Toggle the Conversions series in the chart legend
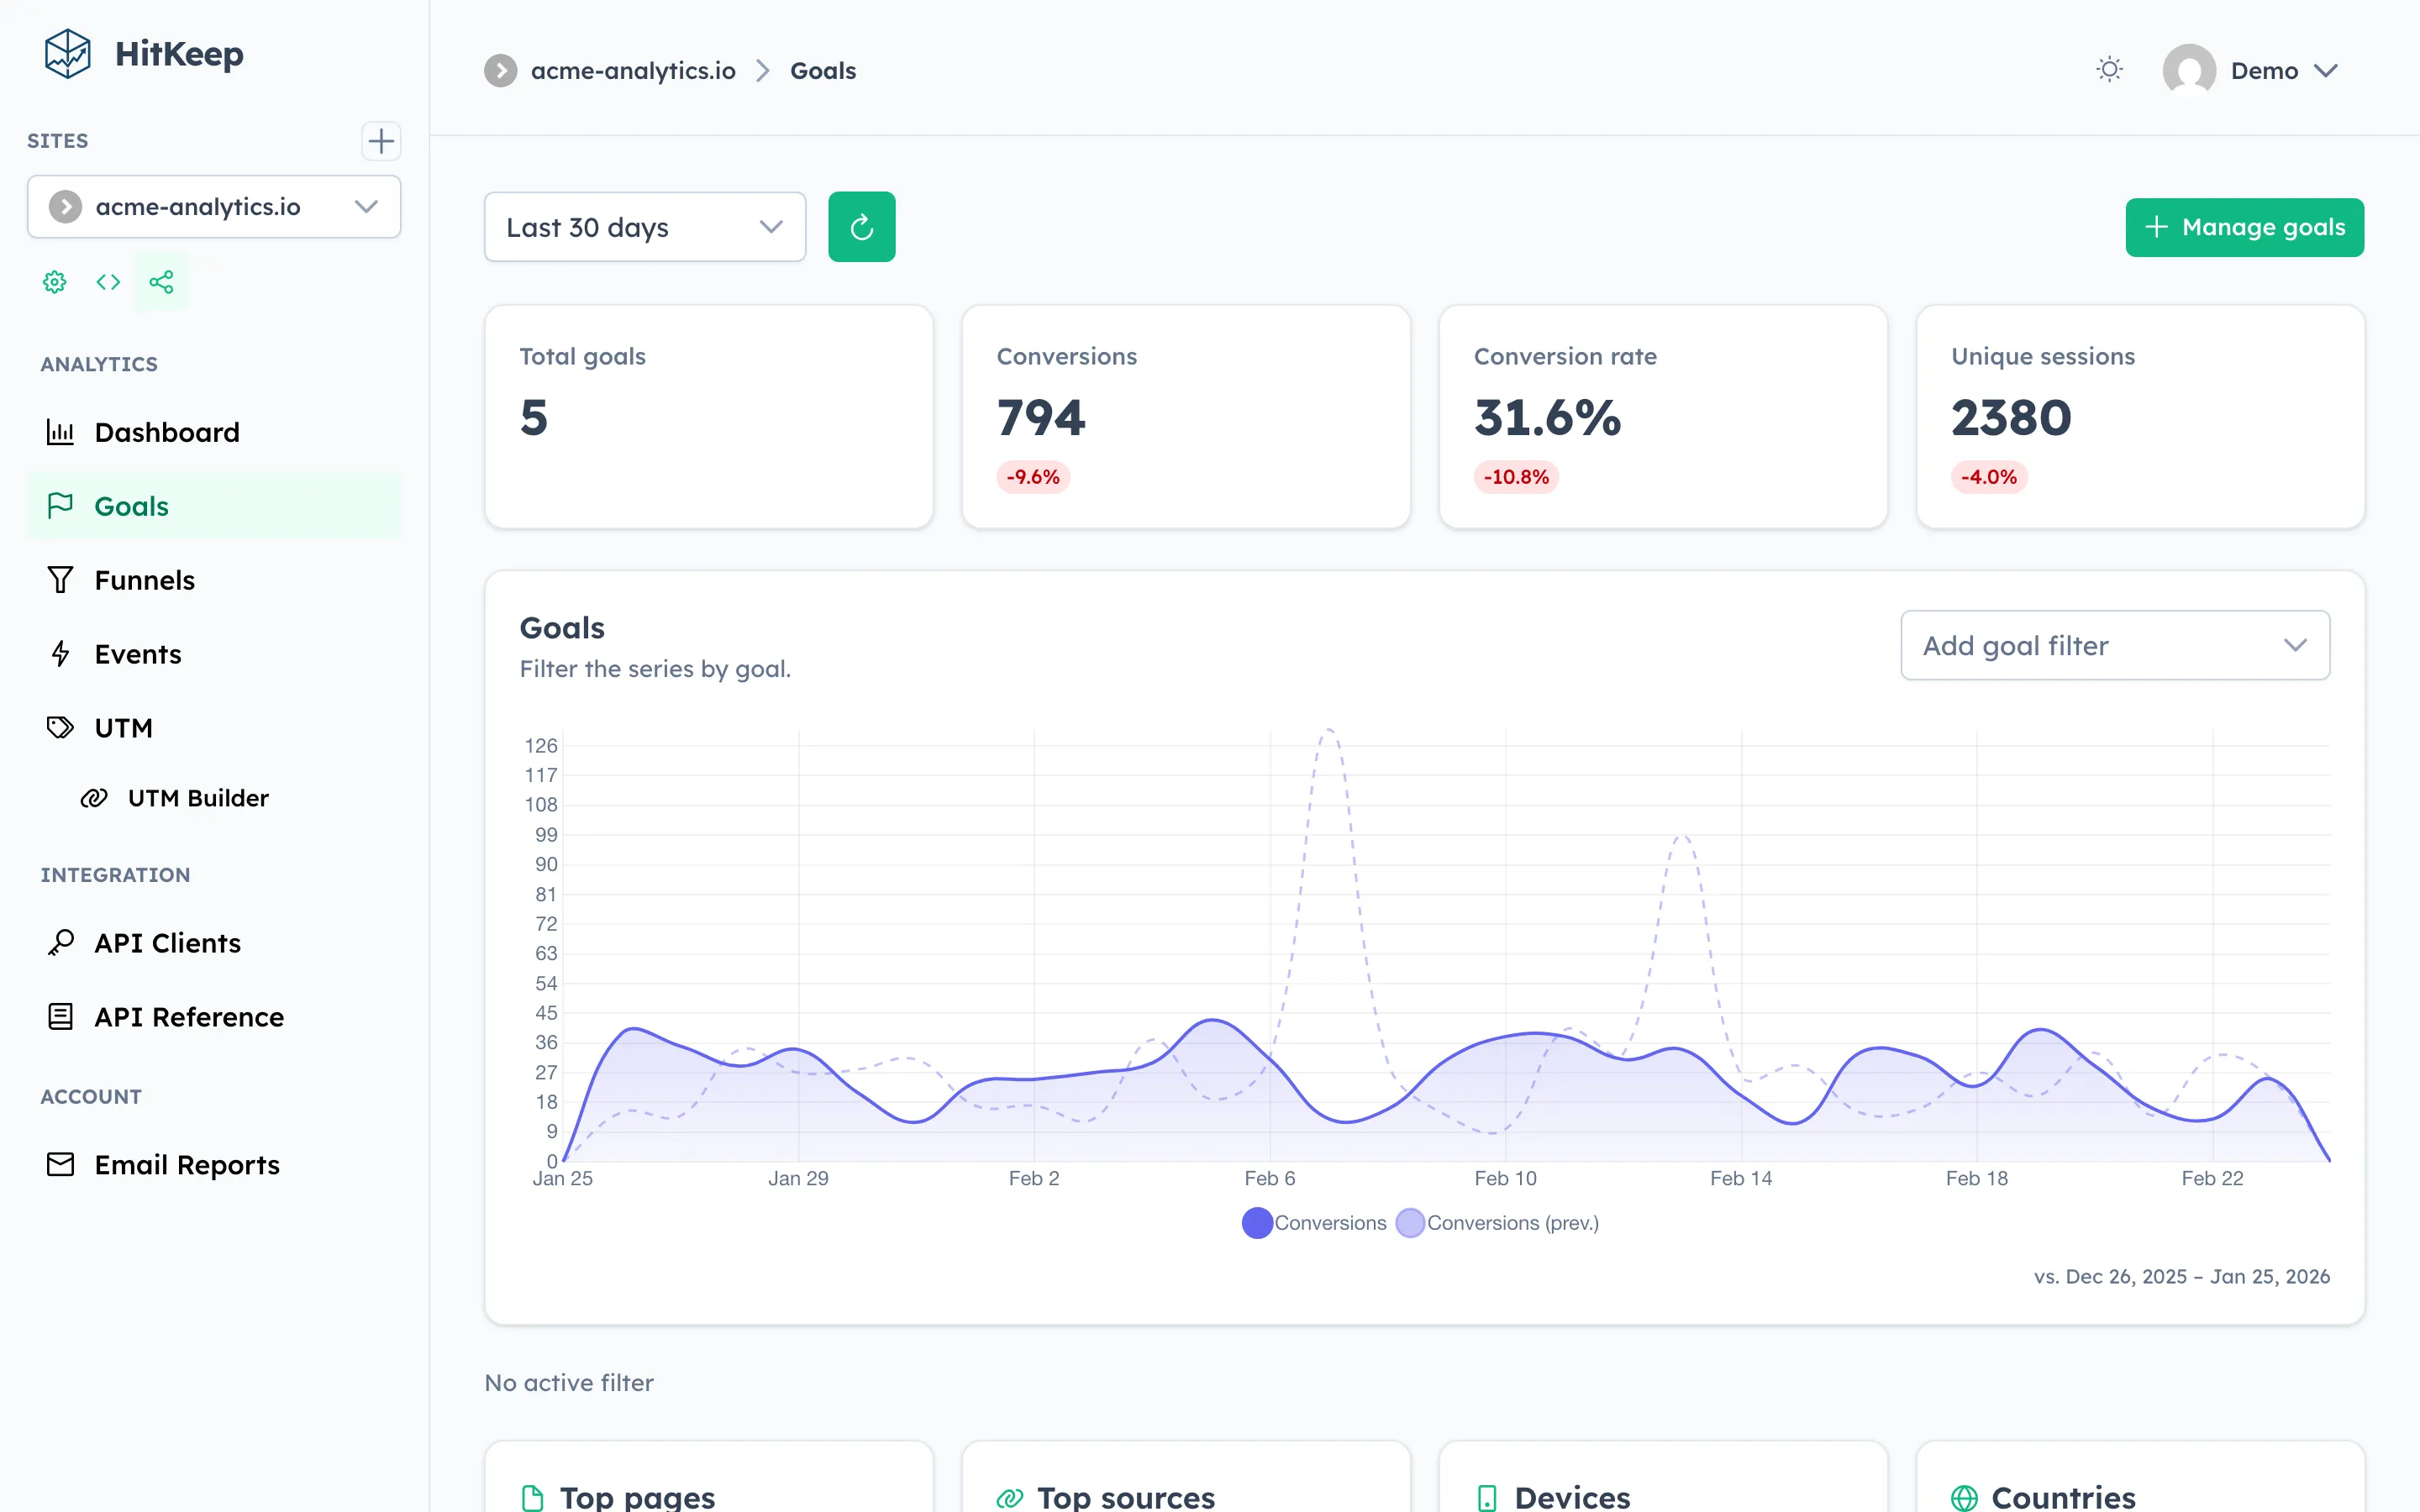 pos(1314,1222)
